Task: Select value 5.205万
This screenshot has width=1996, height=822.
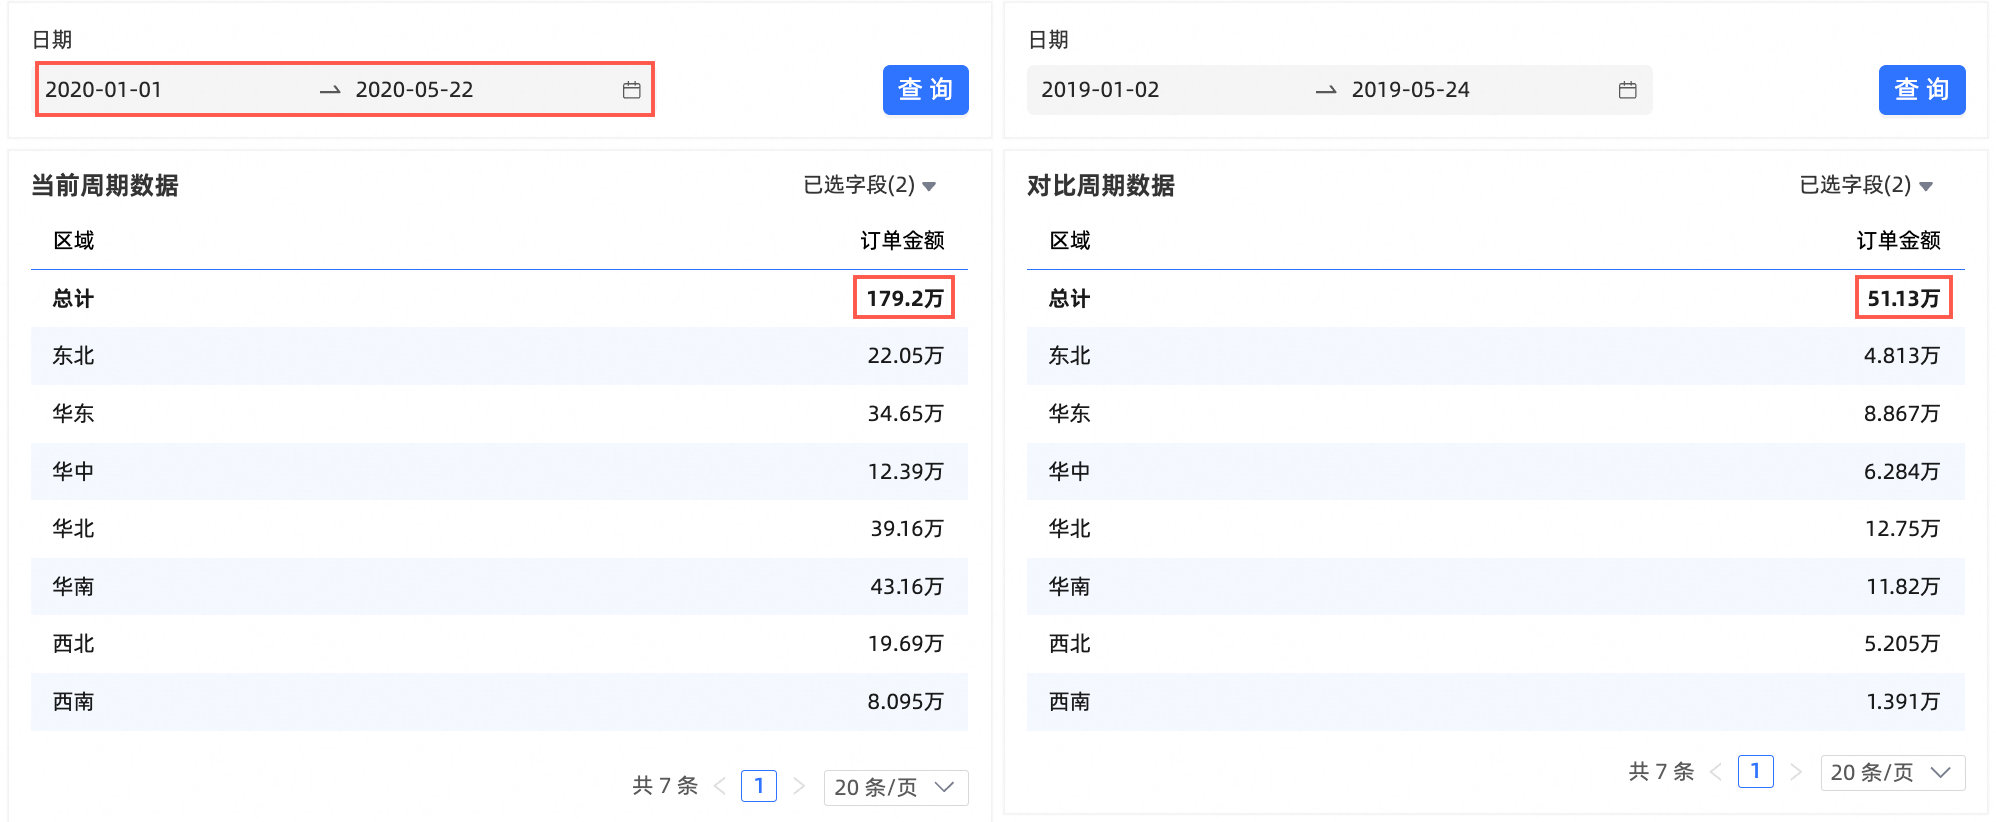Action: (x=1901, y=644)
